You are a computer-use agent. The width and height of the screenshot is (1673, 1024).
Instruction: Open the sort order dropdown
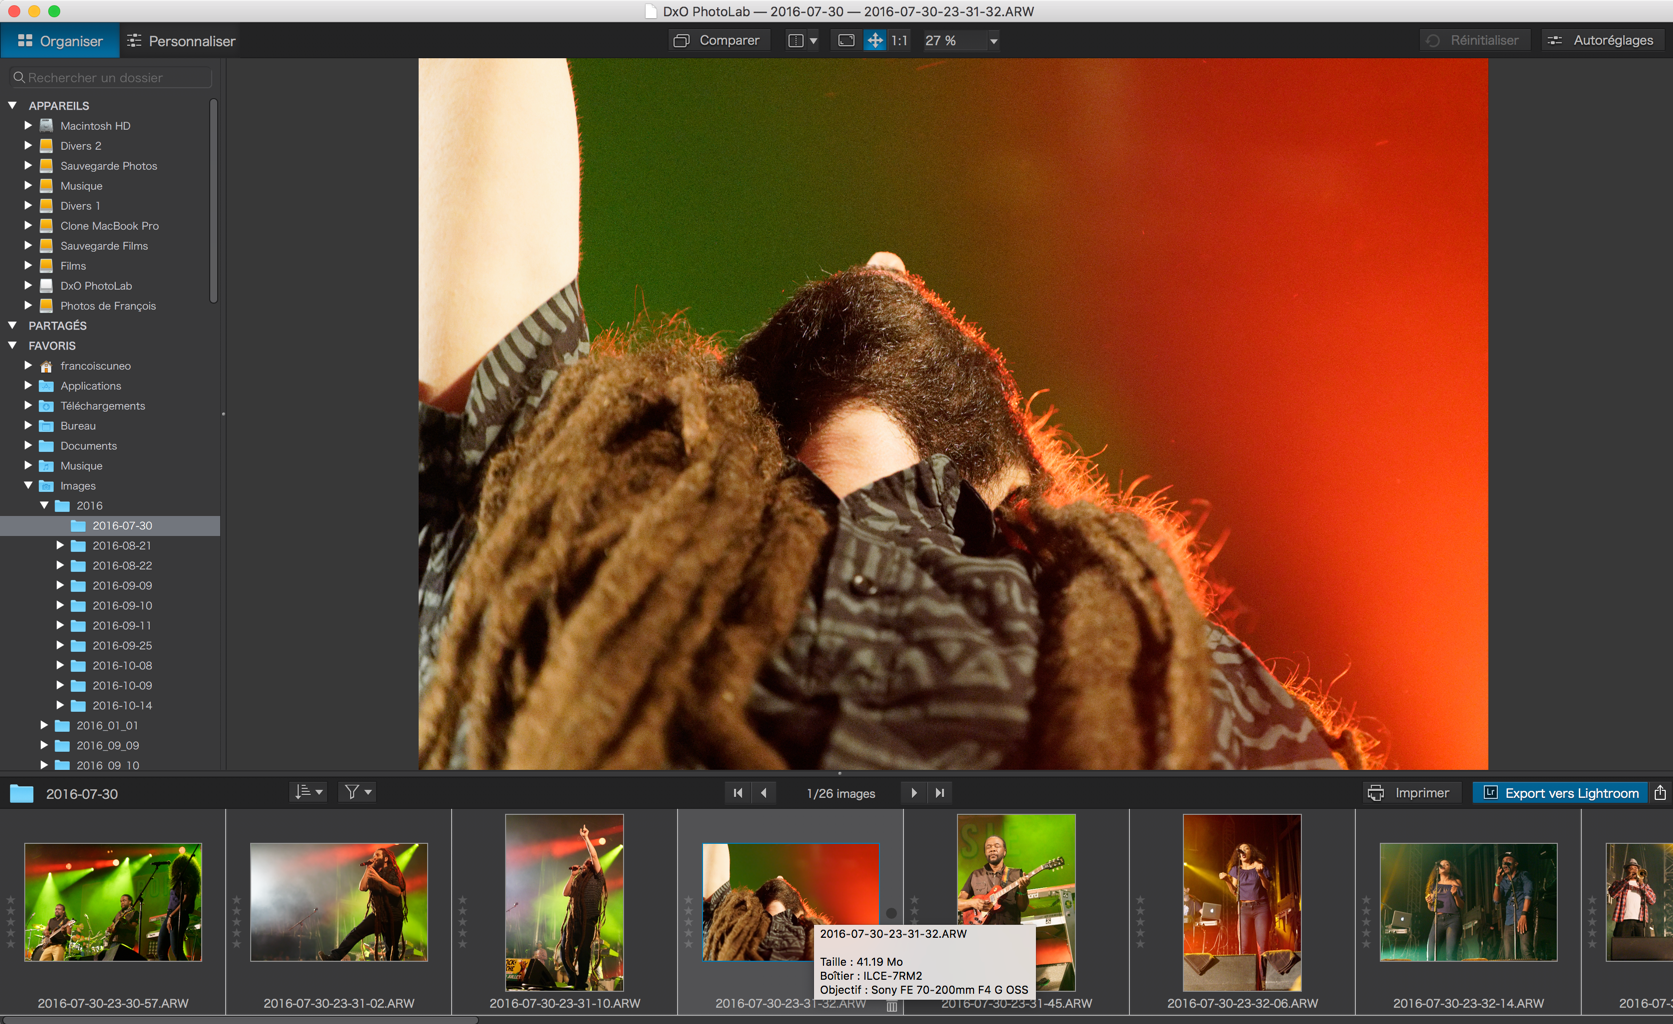pos(308,792)
